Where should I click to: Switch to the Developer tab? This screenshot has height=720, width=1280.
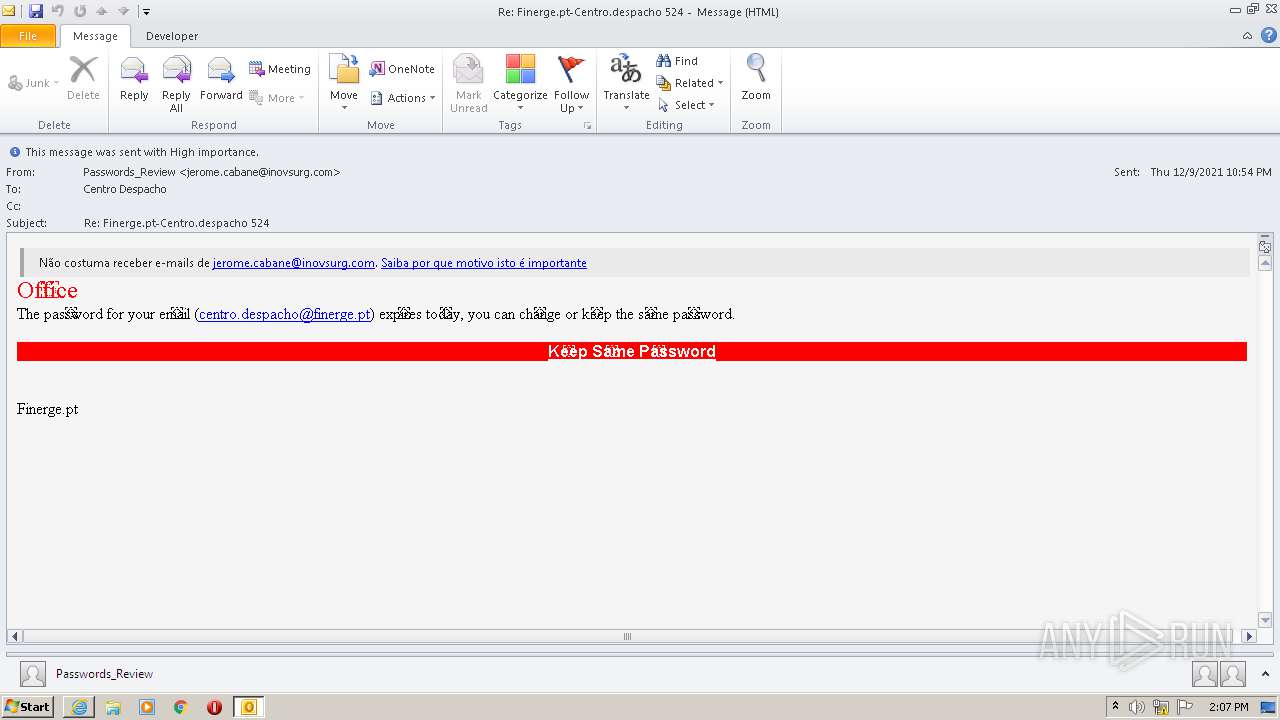pos(172,36)
